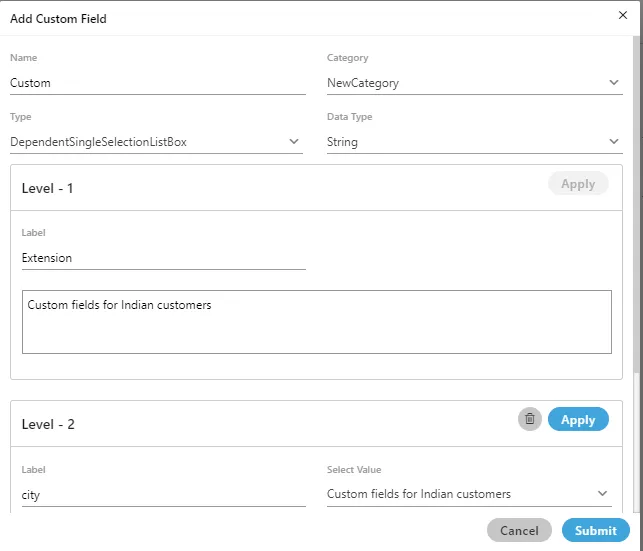Open the Data Type dropdown set to String
Screen dimensions: 643x551
pos(474,142)
